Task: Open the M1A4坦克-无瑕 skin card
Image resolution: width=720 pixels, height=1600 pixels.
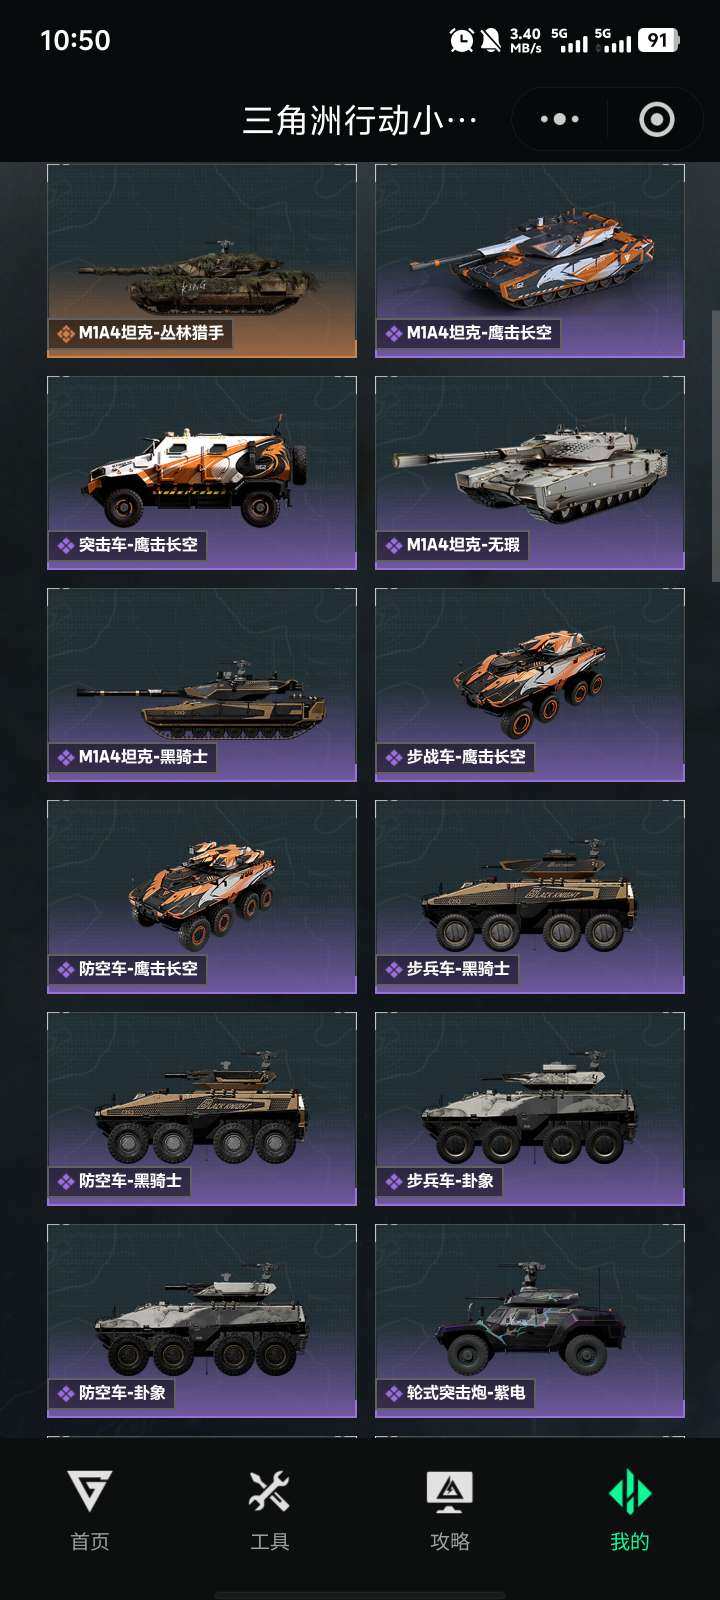Action: tap(530, 473)
